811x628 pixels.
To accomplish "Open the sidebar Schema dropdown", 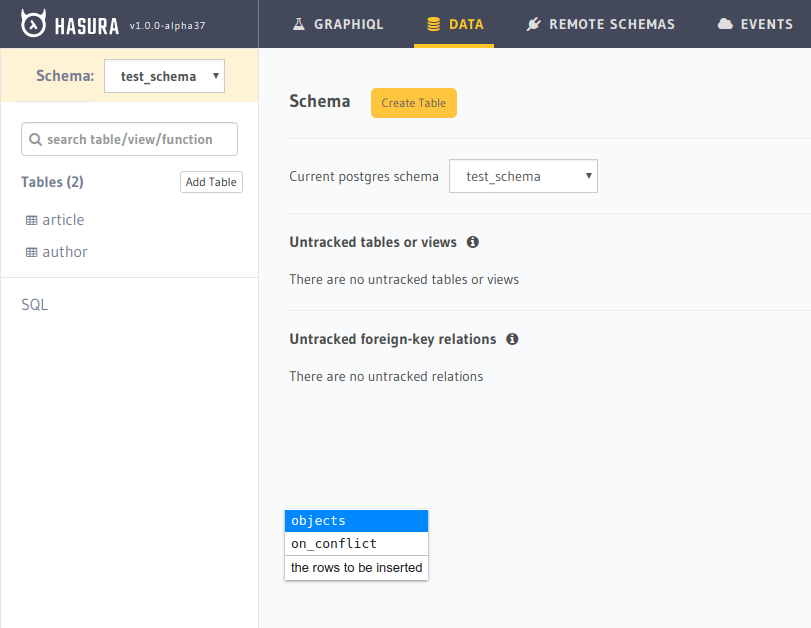I will tap(164, 76).
